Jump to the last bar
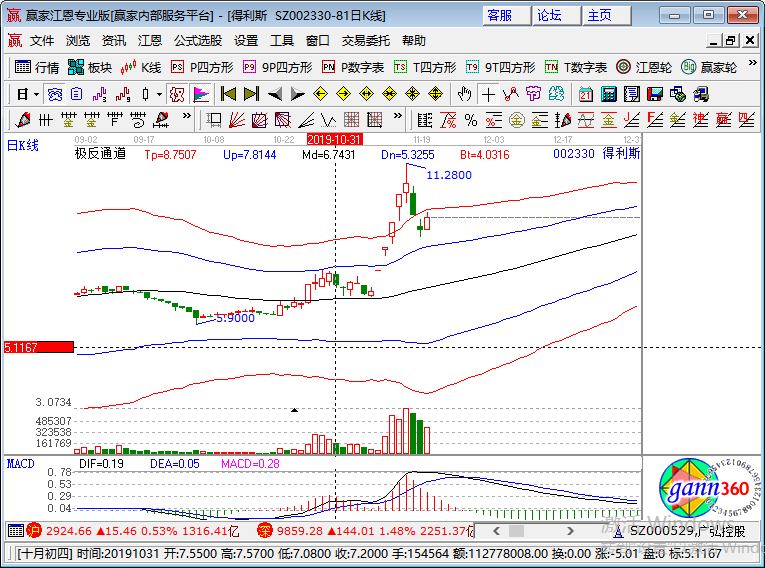 pos(251,94)
